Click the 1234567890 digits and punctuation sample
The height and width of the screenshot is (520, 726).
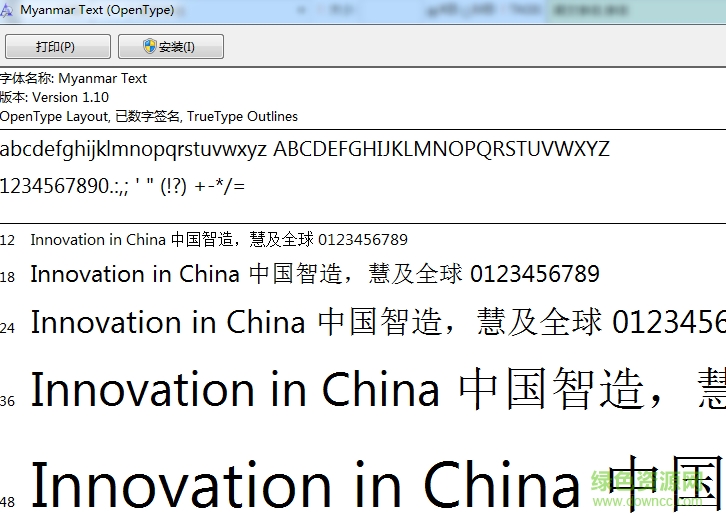point(122,186)
